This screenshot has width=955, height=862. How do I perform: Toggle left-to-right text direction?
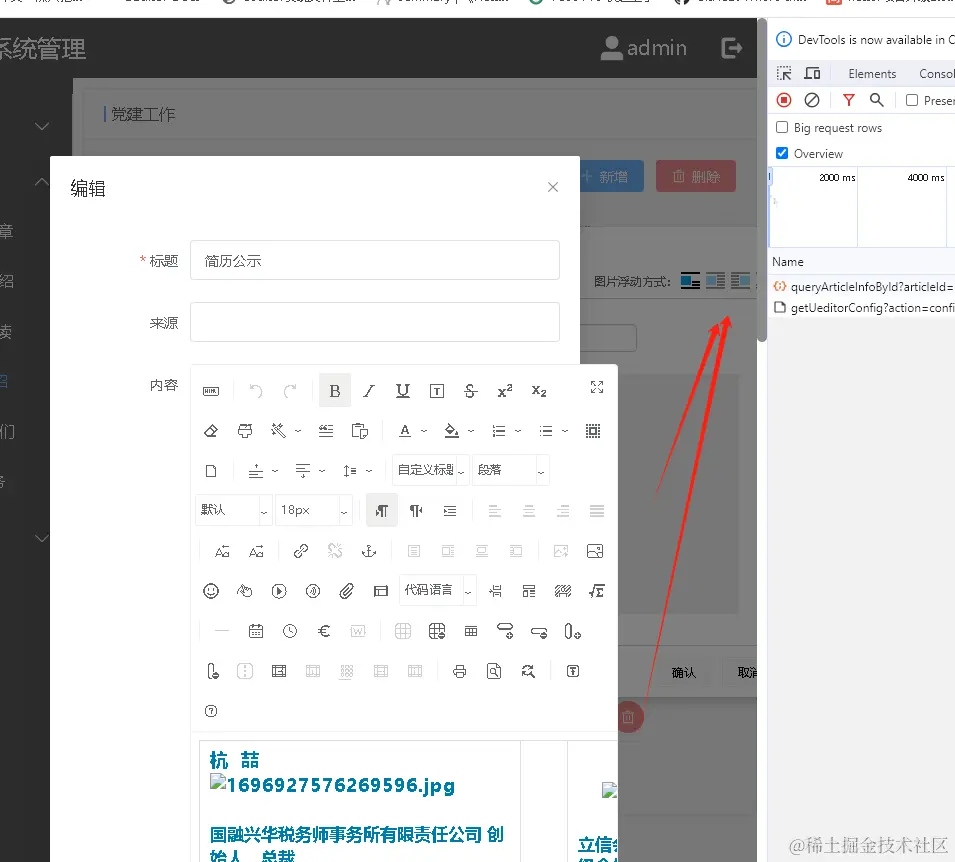[x=382, y=510]
